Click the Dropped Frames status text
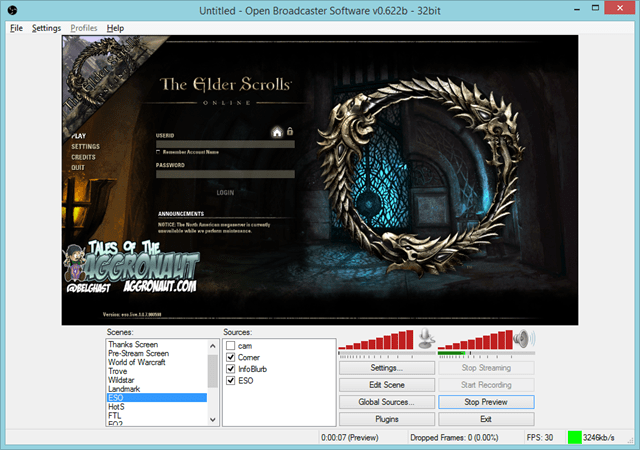This screenshot has height=450, width=640. [454, 438]
